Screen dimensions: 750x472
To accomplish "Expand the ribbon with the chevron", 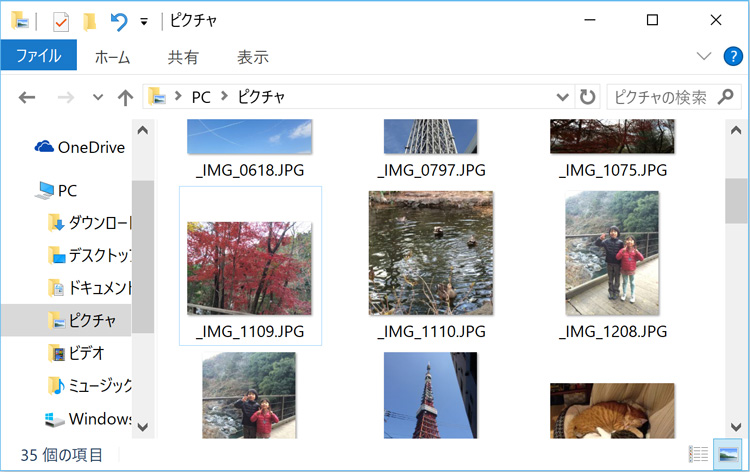I will pos(704,56).
